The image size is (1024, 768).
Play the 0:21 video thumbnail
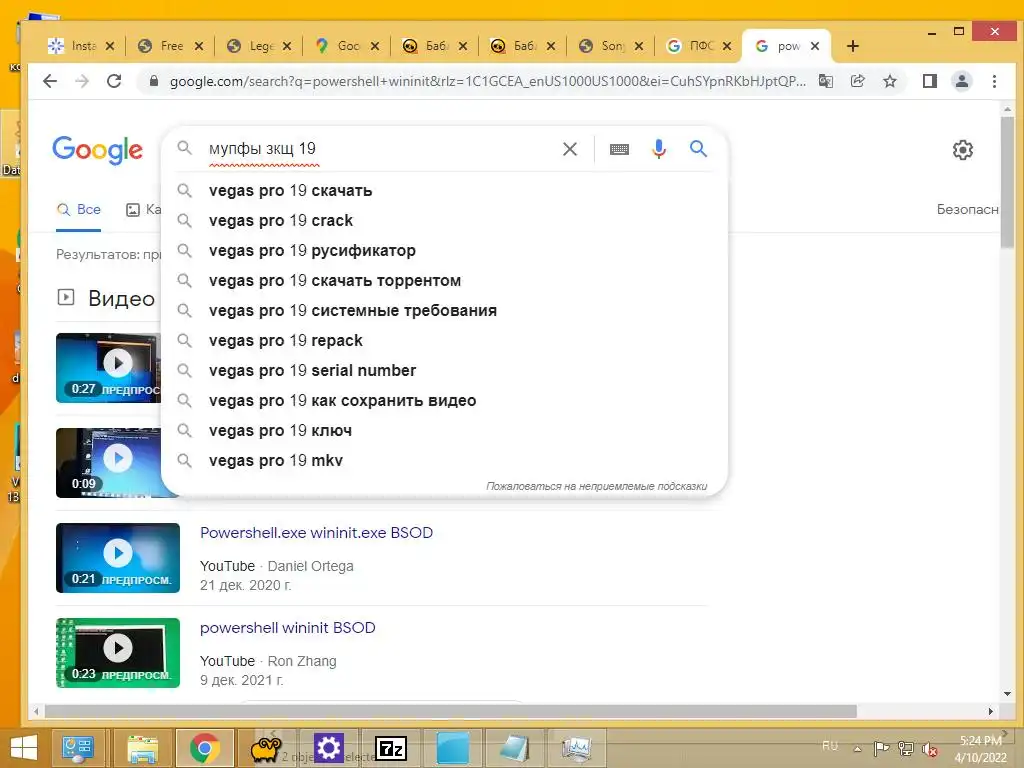tap(118, 558)
